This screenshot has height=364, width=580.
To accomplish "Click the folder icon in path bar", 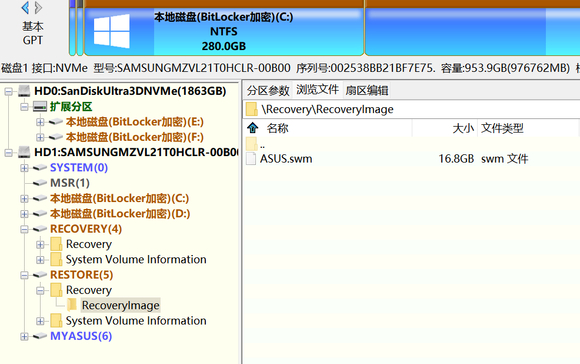I will click(252, 109).
